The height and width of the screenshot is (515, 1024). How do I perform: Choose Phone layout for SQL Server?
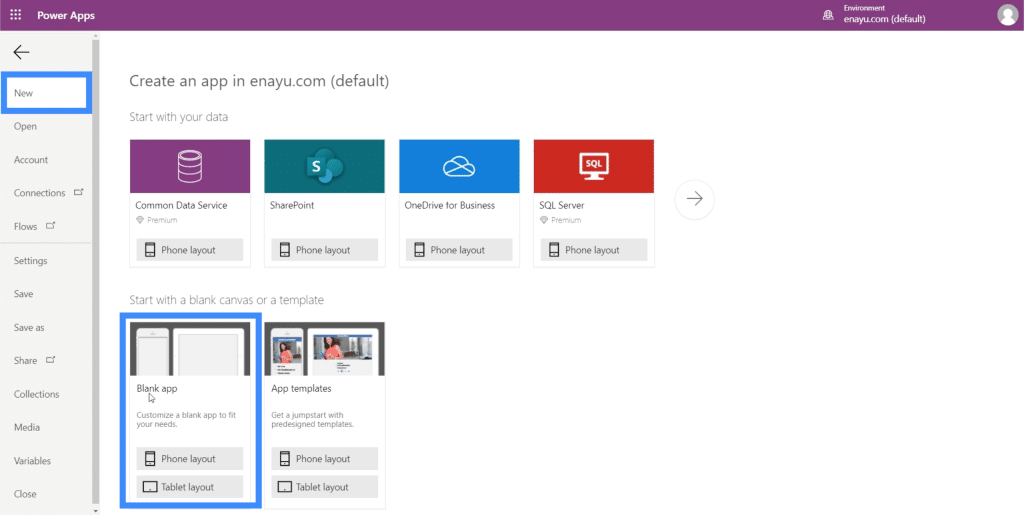point(594,250)
